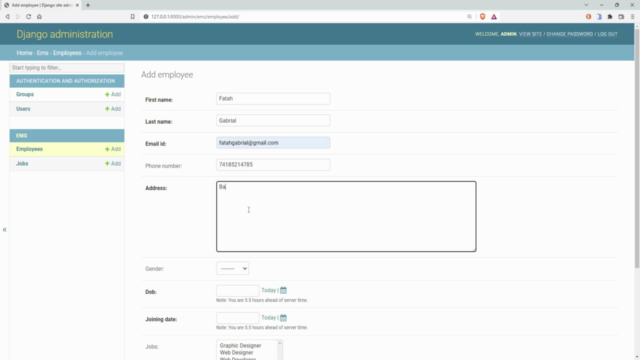
Task: Click the Dob date input
Action: (238, 291)
